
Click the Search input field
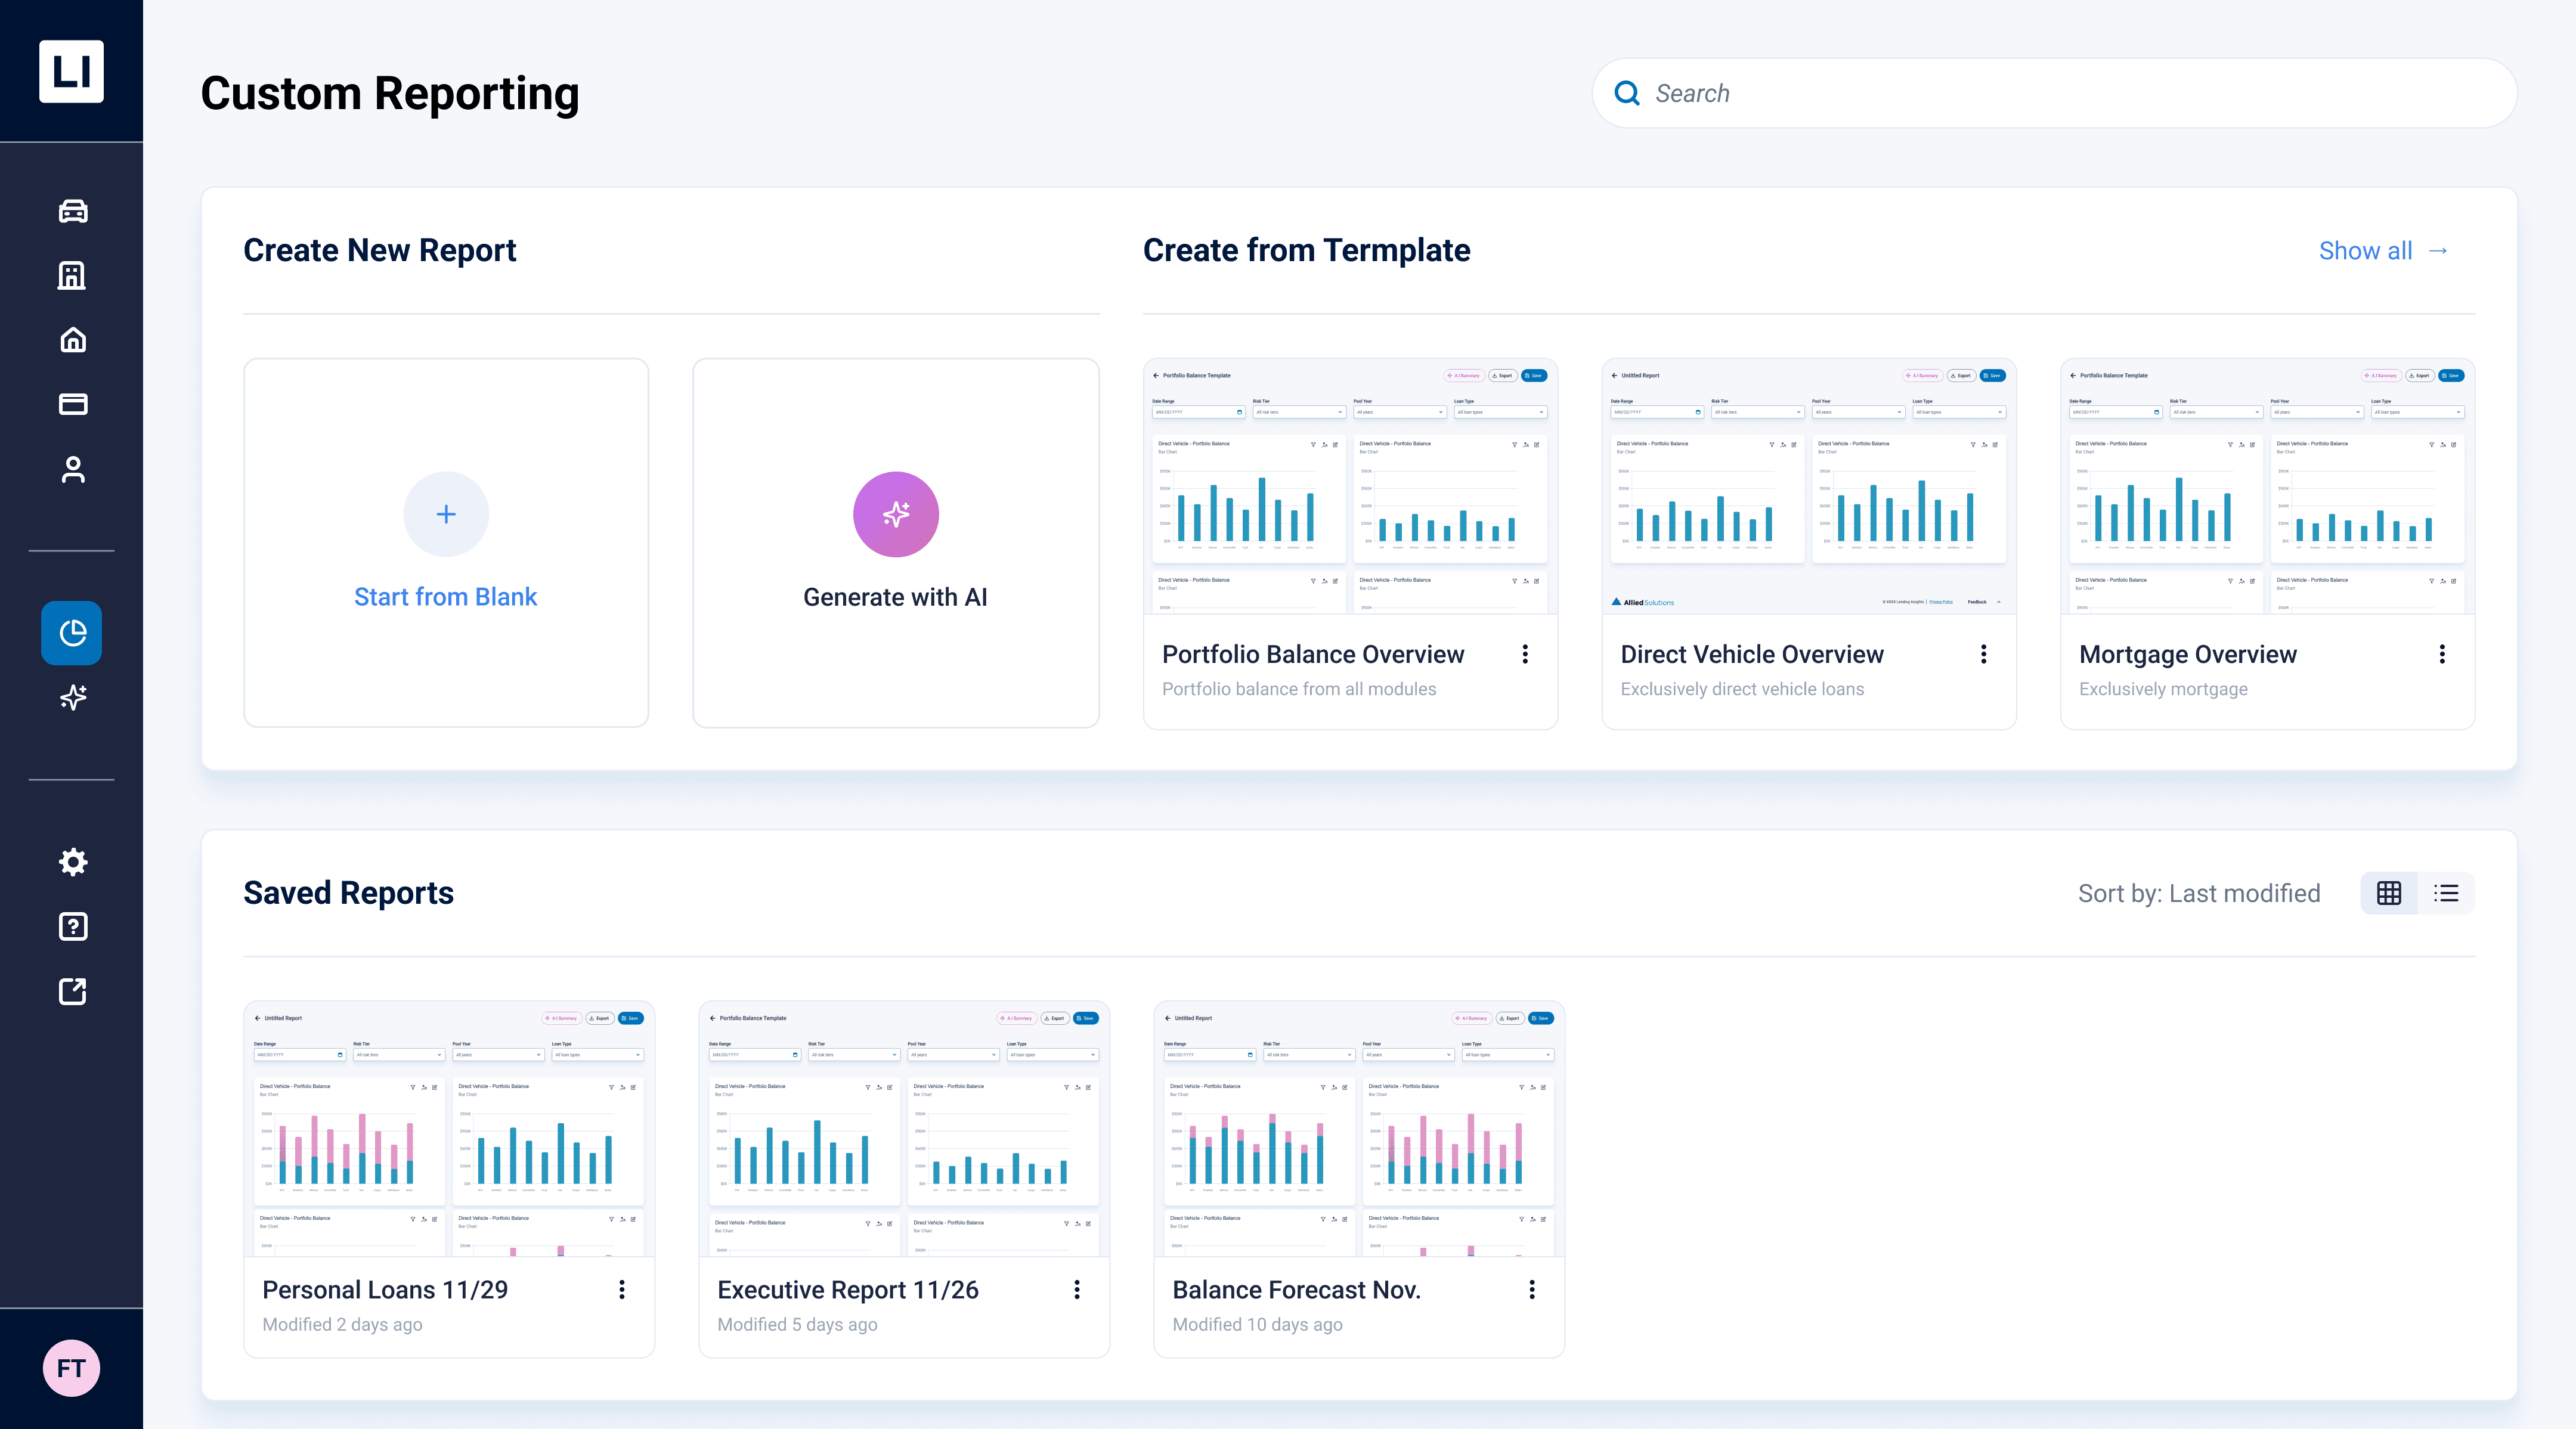[x=2070, y=93]
